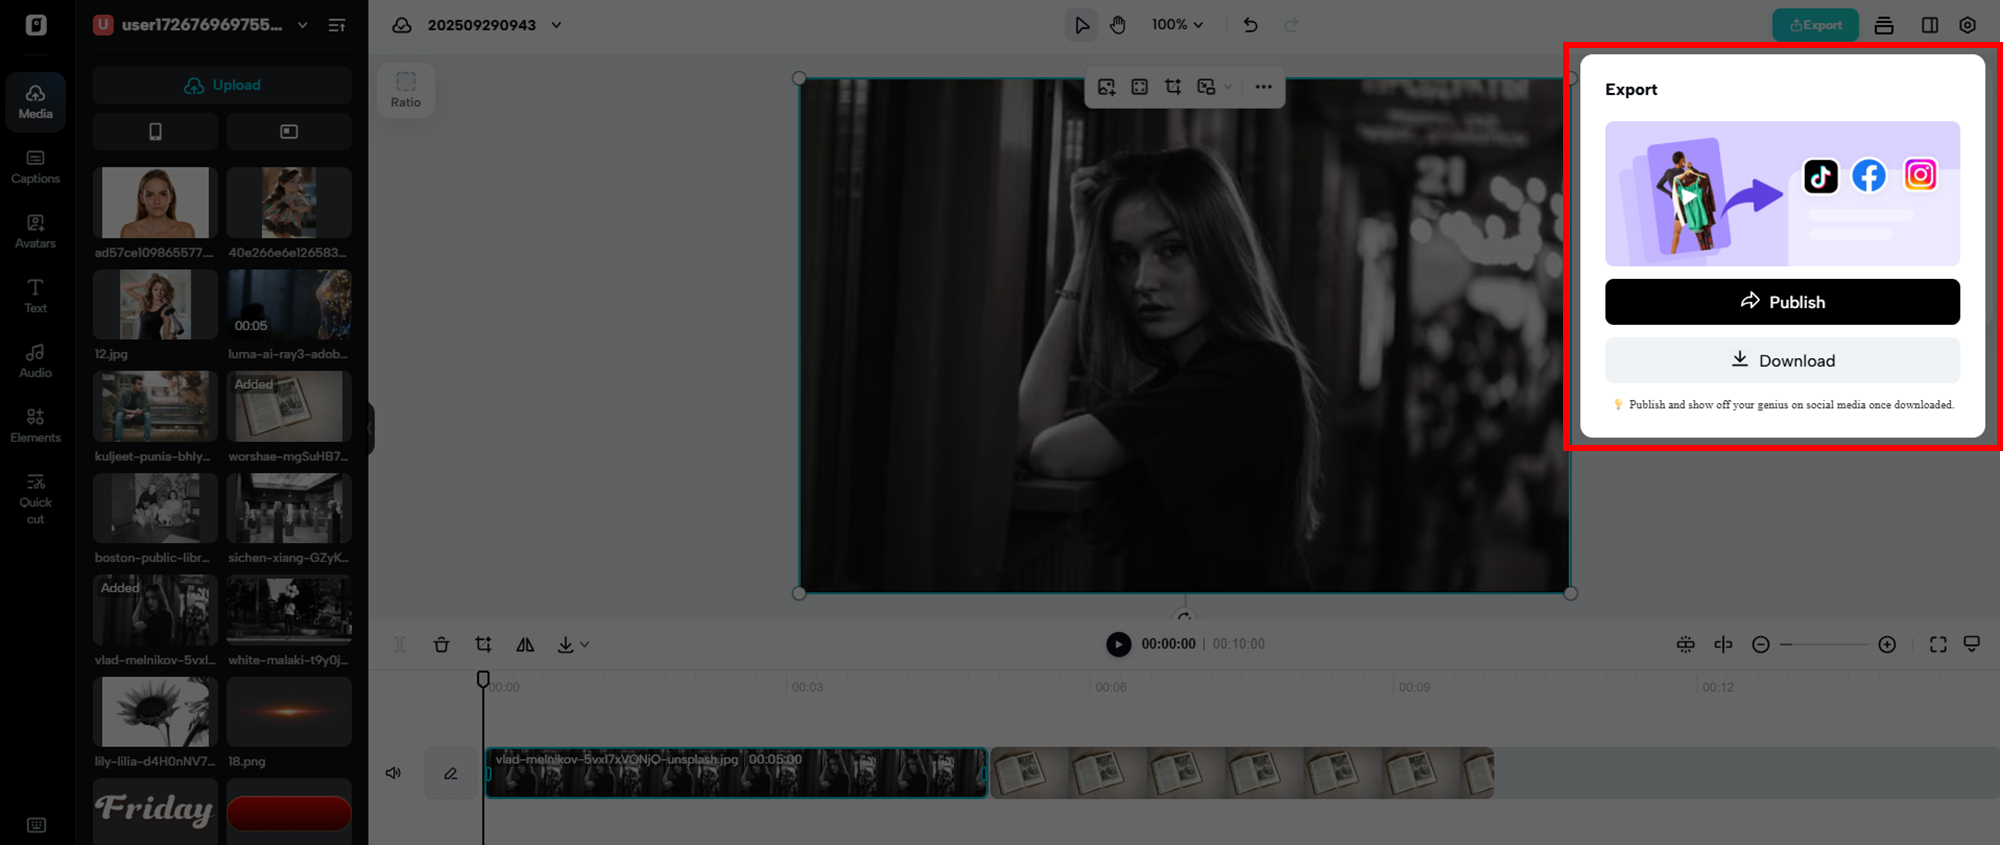Click the undo arrow

pos(1250,25)
